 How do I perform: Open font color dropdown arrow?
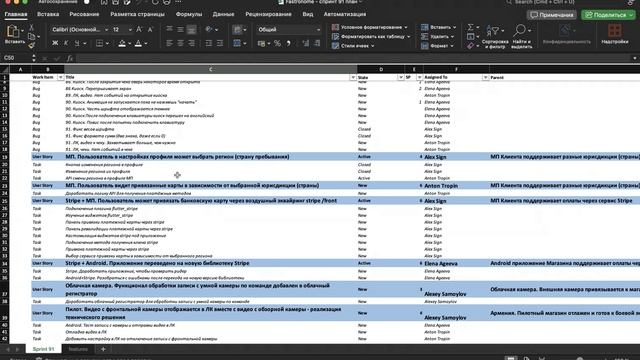coord(146,43)
